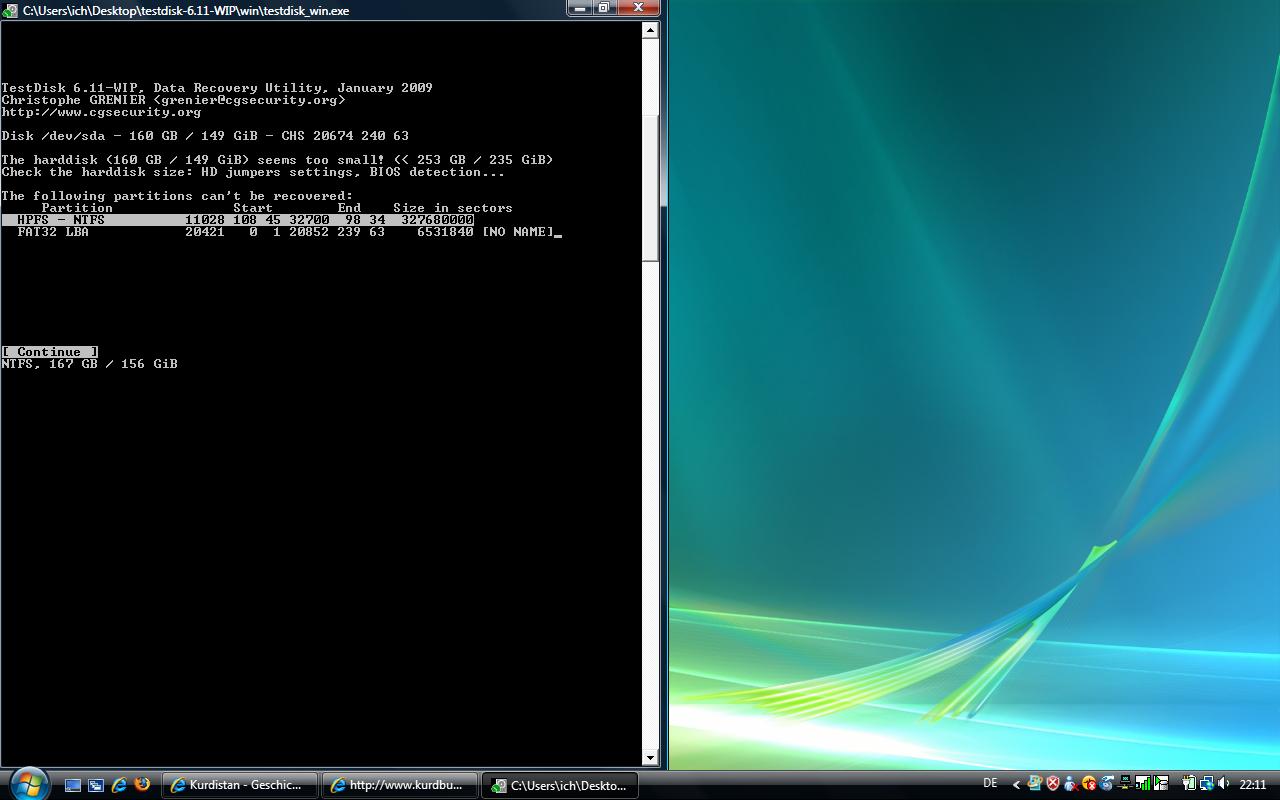Switch to http://www.kurdbu... taskbar window
The image size is (1280, 800).
pyautogui.click(x=400, y=785)
